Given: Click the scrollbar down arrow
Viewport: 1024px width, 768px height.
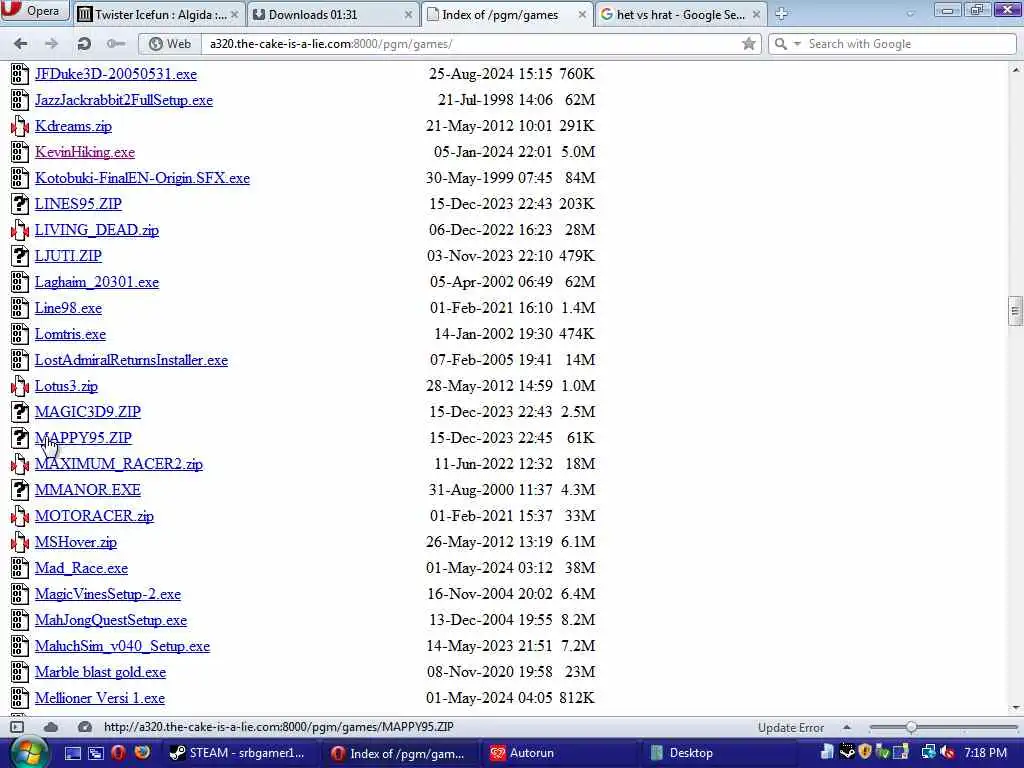Looking at the screenshot, I should pyautogui.click(x=1016, y=708).
